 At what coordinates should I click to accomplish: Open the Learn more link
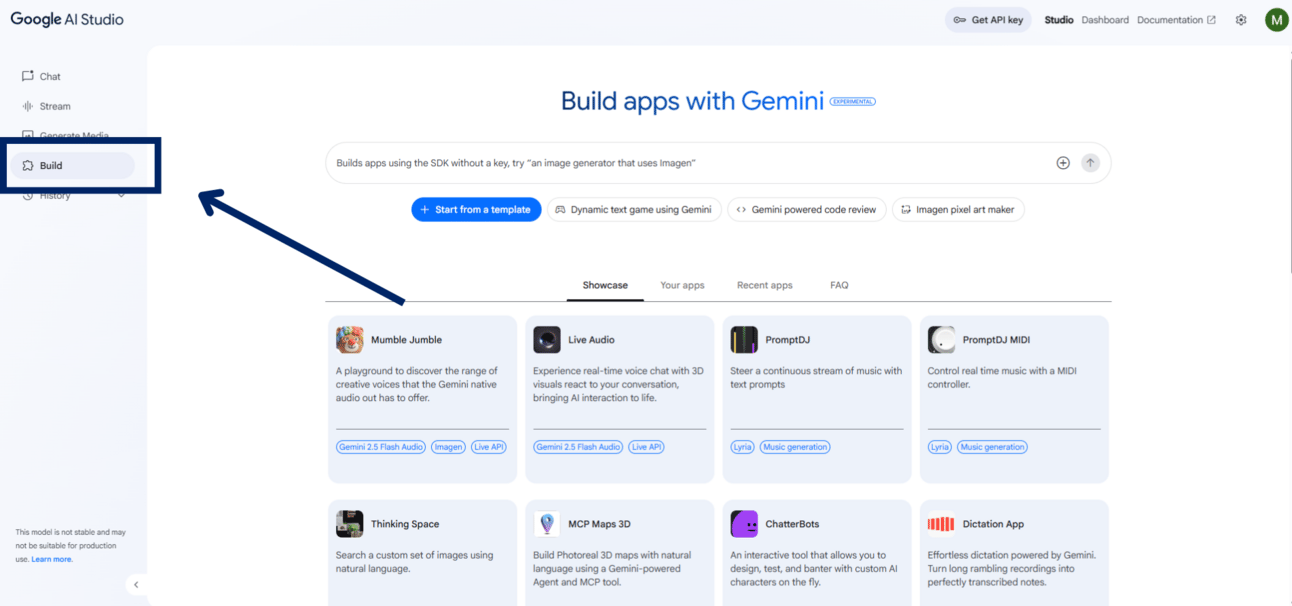[52, 560]
